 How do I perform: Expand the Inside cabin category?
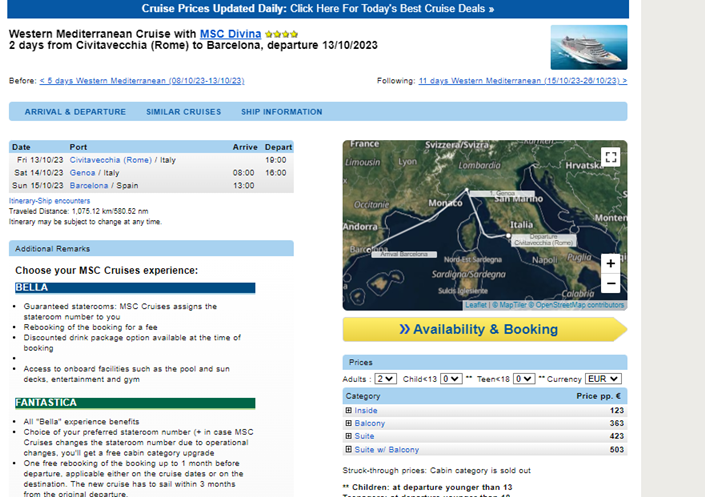[348, 410]
